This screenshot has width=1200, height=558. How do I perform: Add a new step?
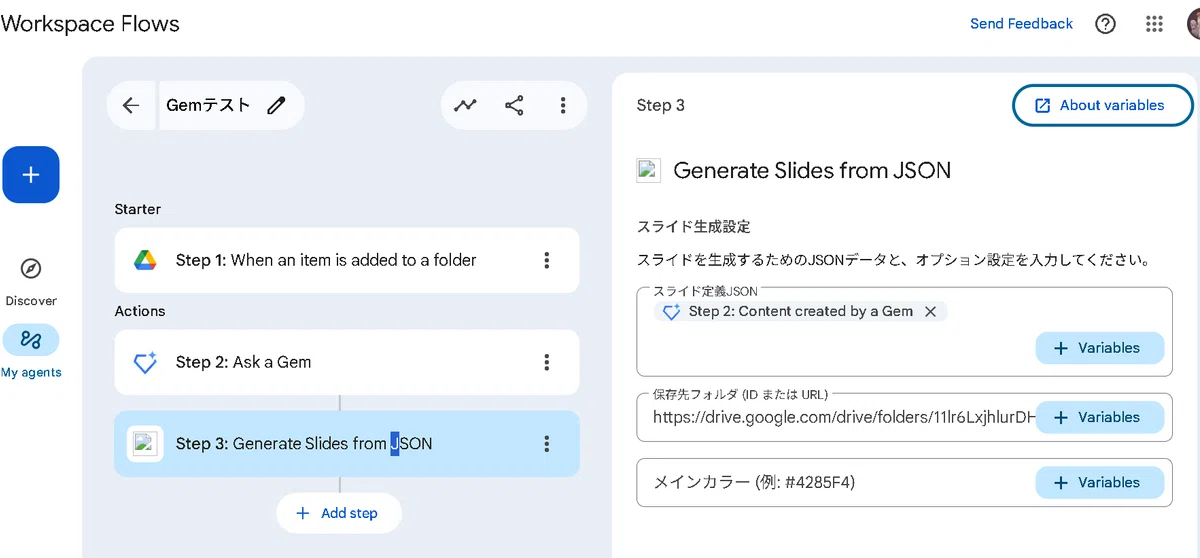click(x=339, y=513)
